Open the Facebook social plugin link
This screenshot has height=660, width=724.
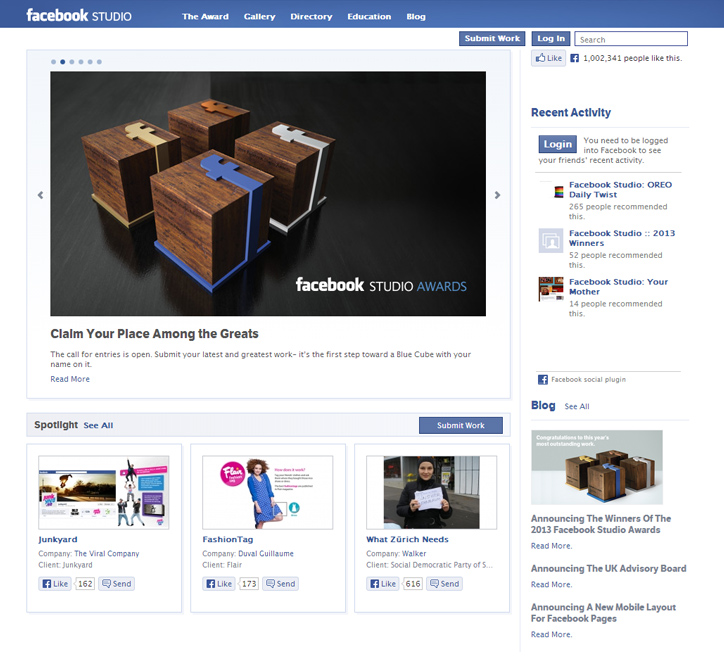(x=588, y=380)
